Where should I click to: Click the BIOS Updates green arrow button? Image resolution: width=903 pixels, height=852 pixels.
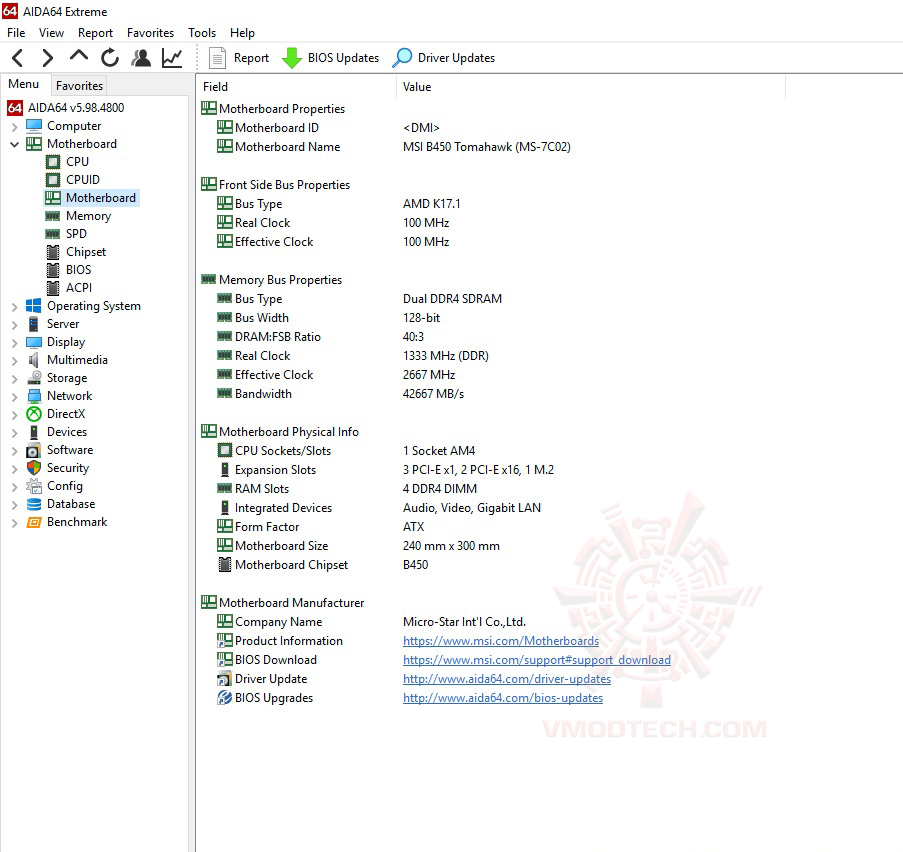[330, 58]
